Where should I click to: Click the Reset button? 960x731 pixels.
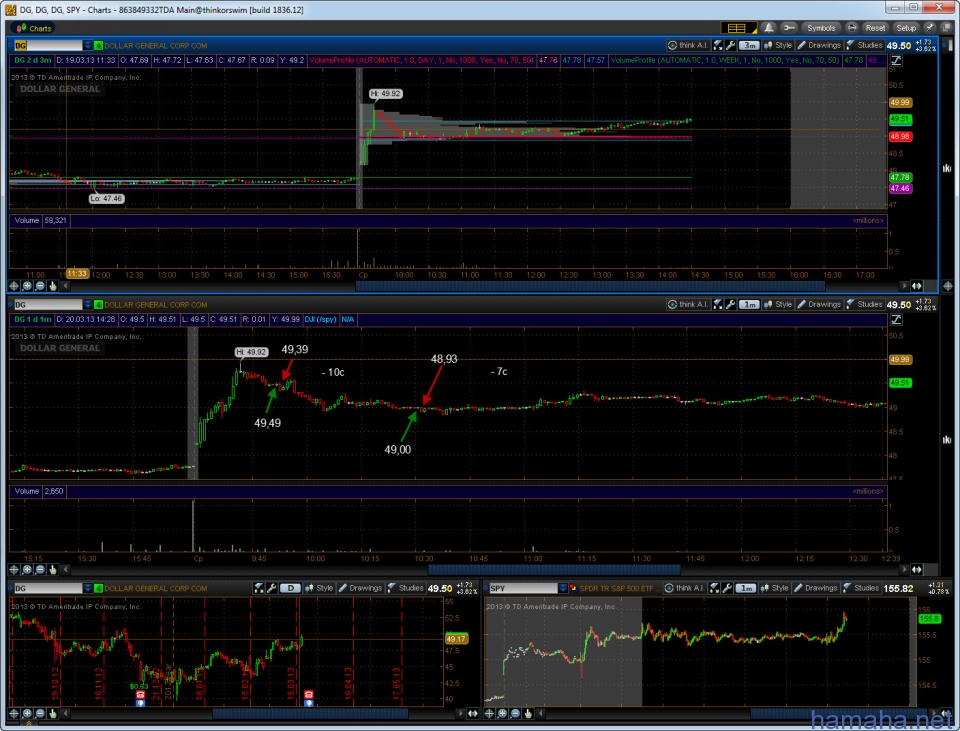(x=875, y=28)
